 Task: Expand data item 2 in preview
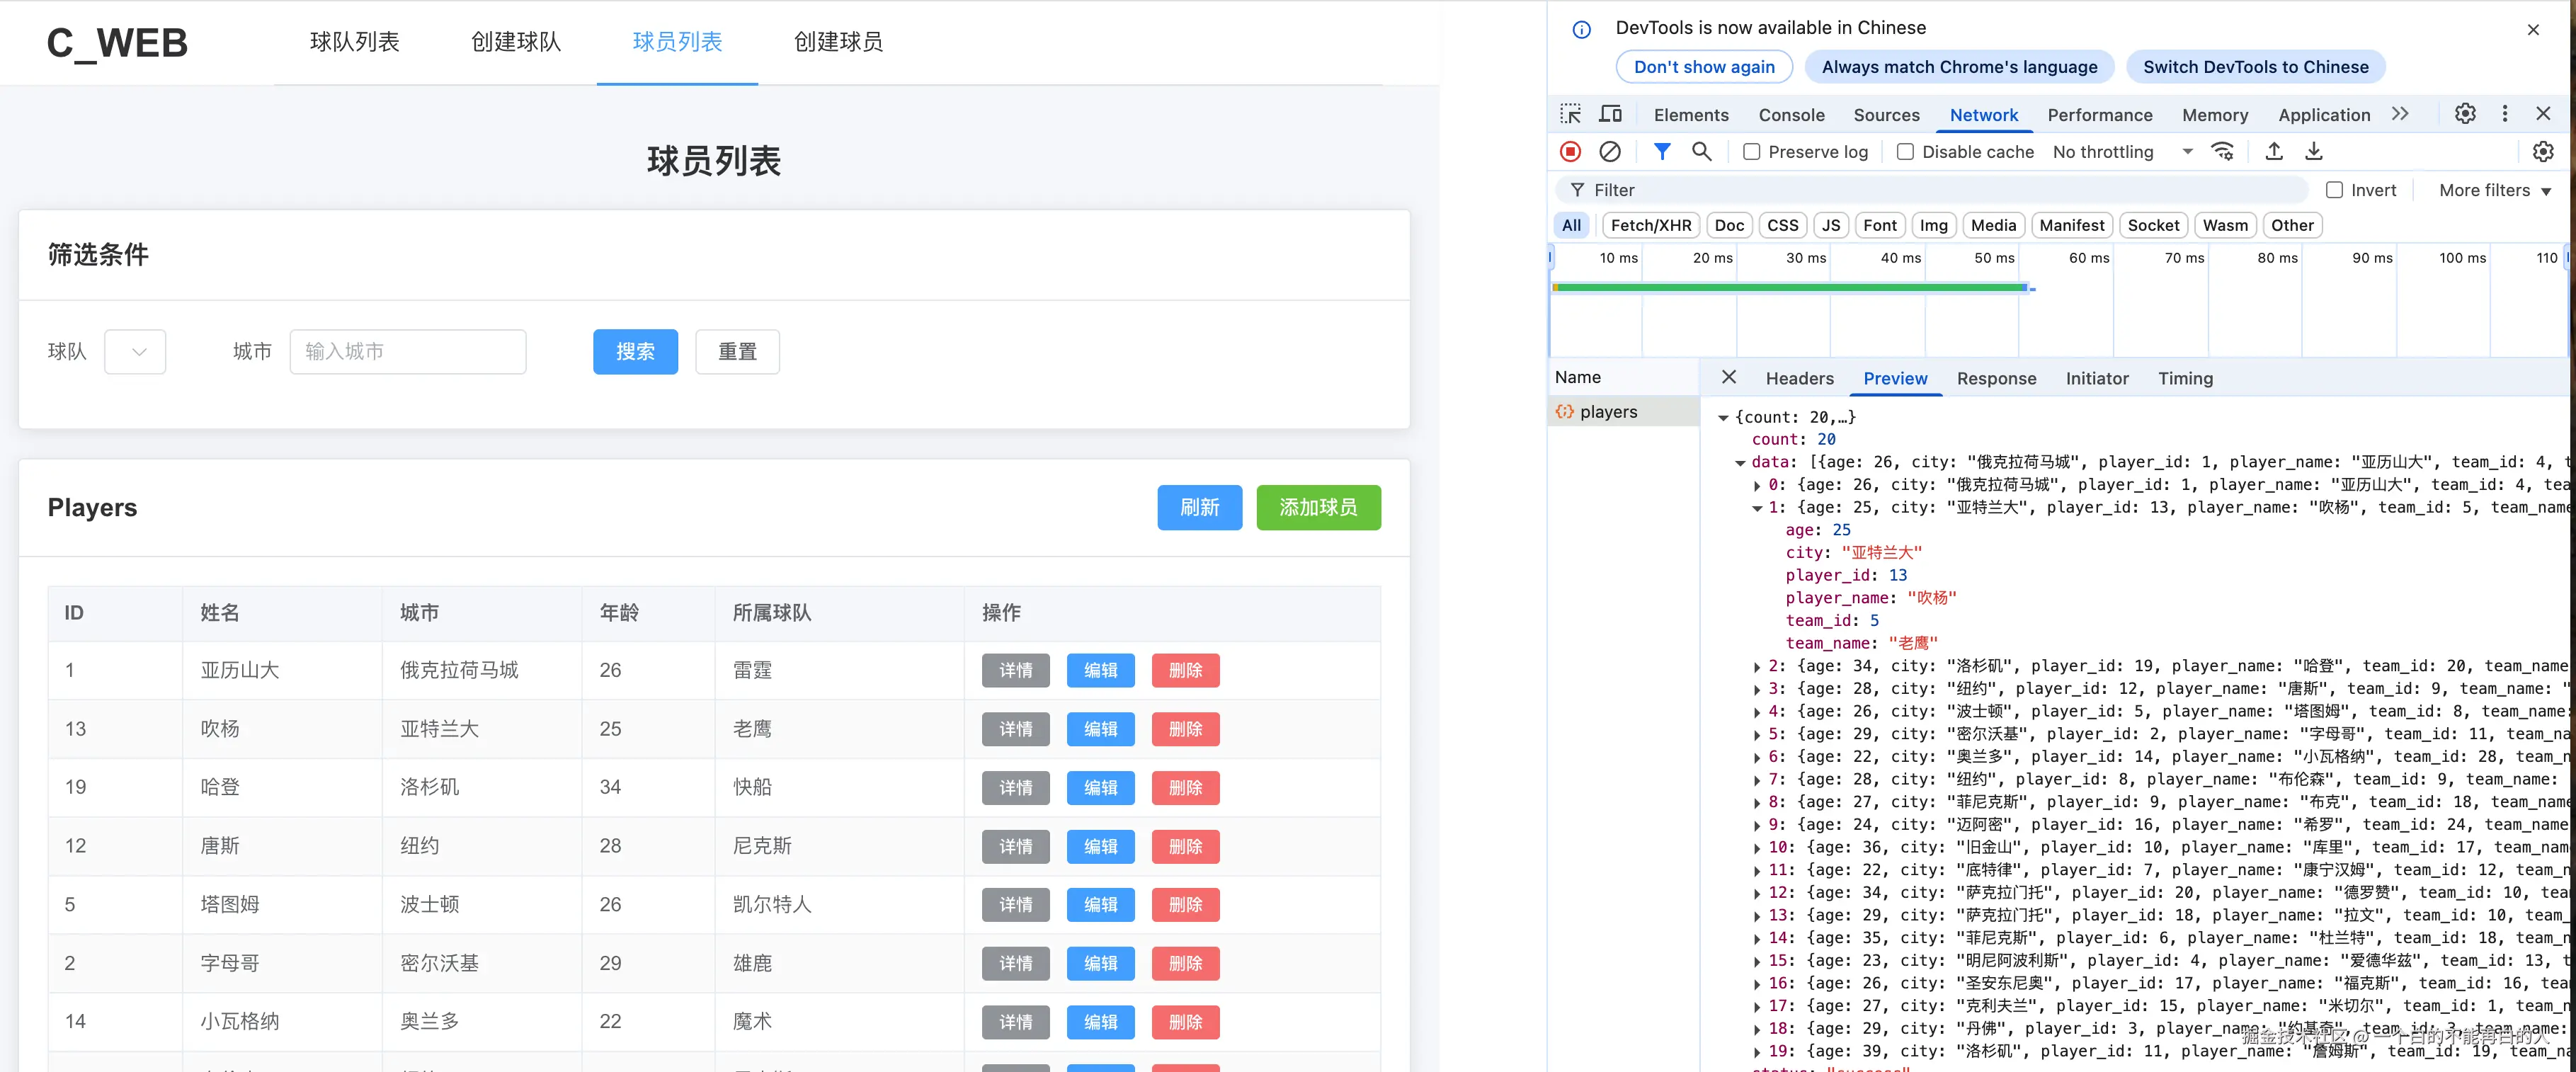coord(1757,666)
